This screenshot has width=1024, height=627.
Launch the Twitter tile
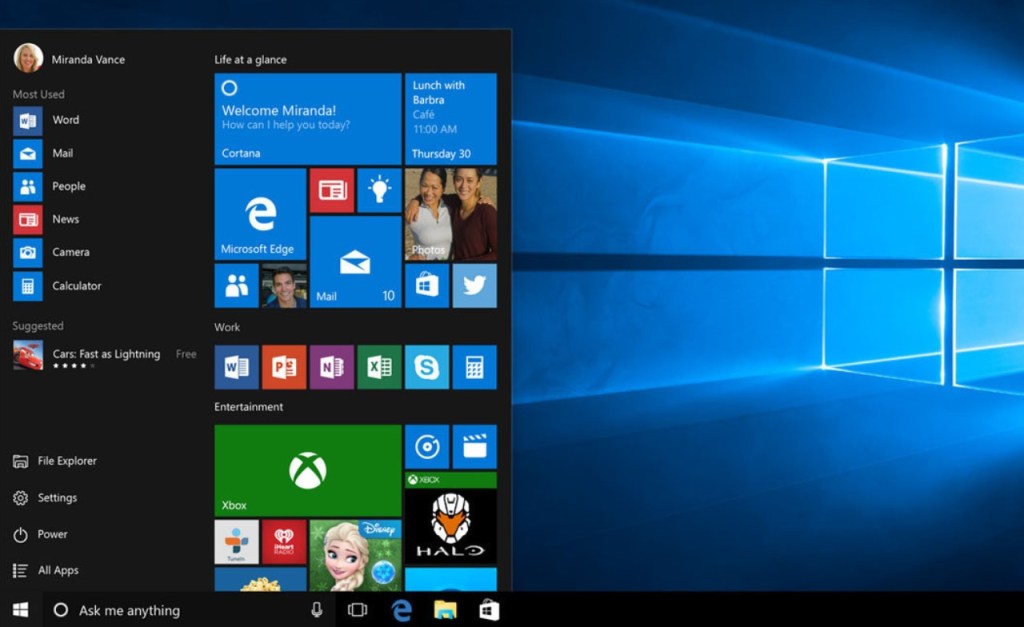pyautogui.click(x=474, y=286)
